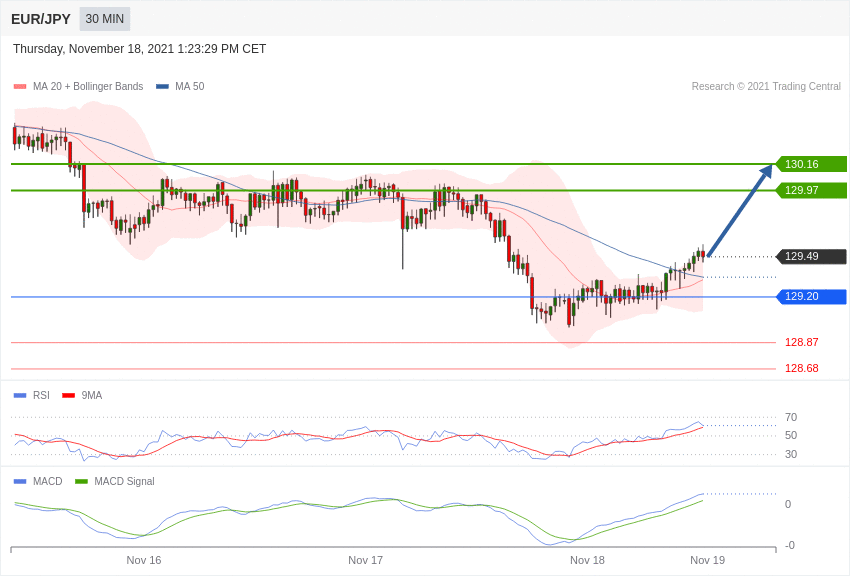Click the RSI 50 axis value
The width and height of the screenshot is (850, 576).
pyautogui.click(x=791, y=435)
